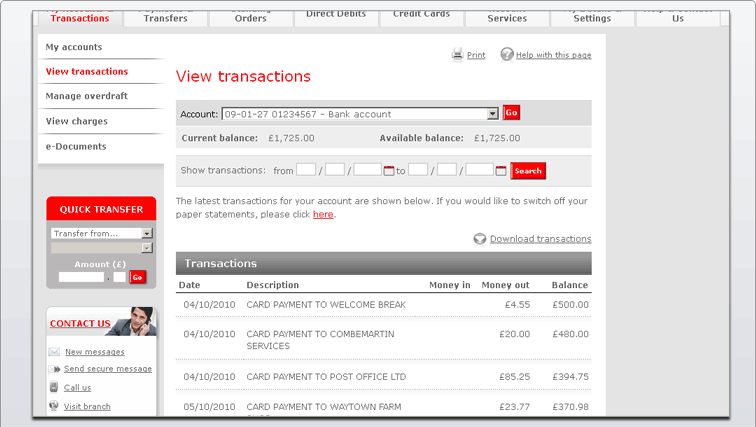This screenshot has height=427, width=756.
Task: Open the second Quick Transfer destination dropdown
Action: 147,247
